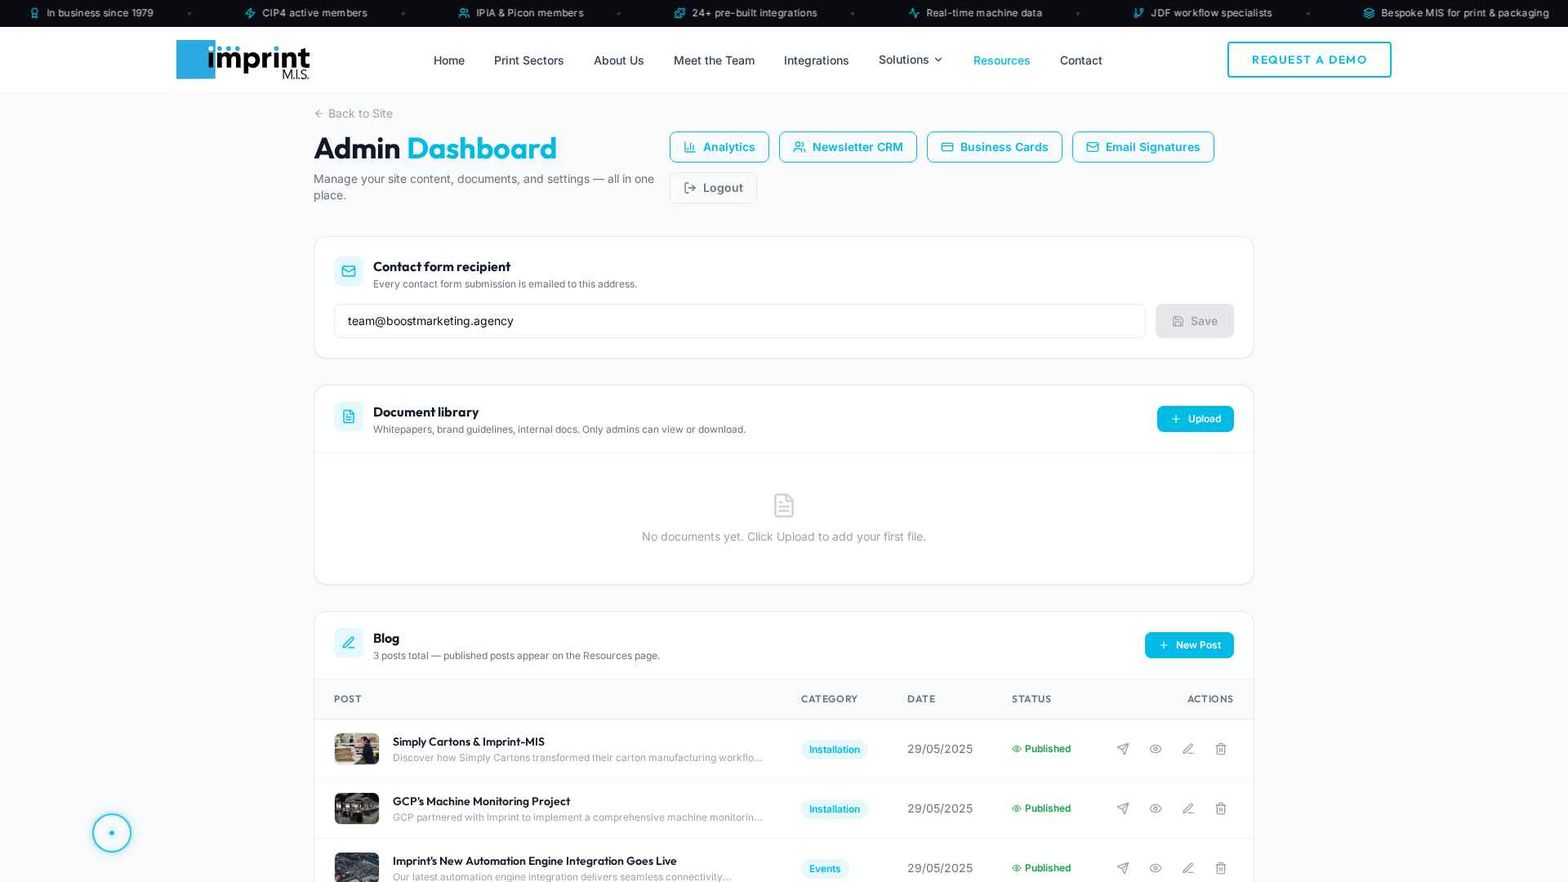Screen dimensions: 1568x882
Task: Delete the Simply Cartons & Imprint-MIS post
Action: [x=1221, y=749]
